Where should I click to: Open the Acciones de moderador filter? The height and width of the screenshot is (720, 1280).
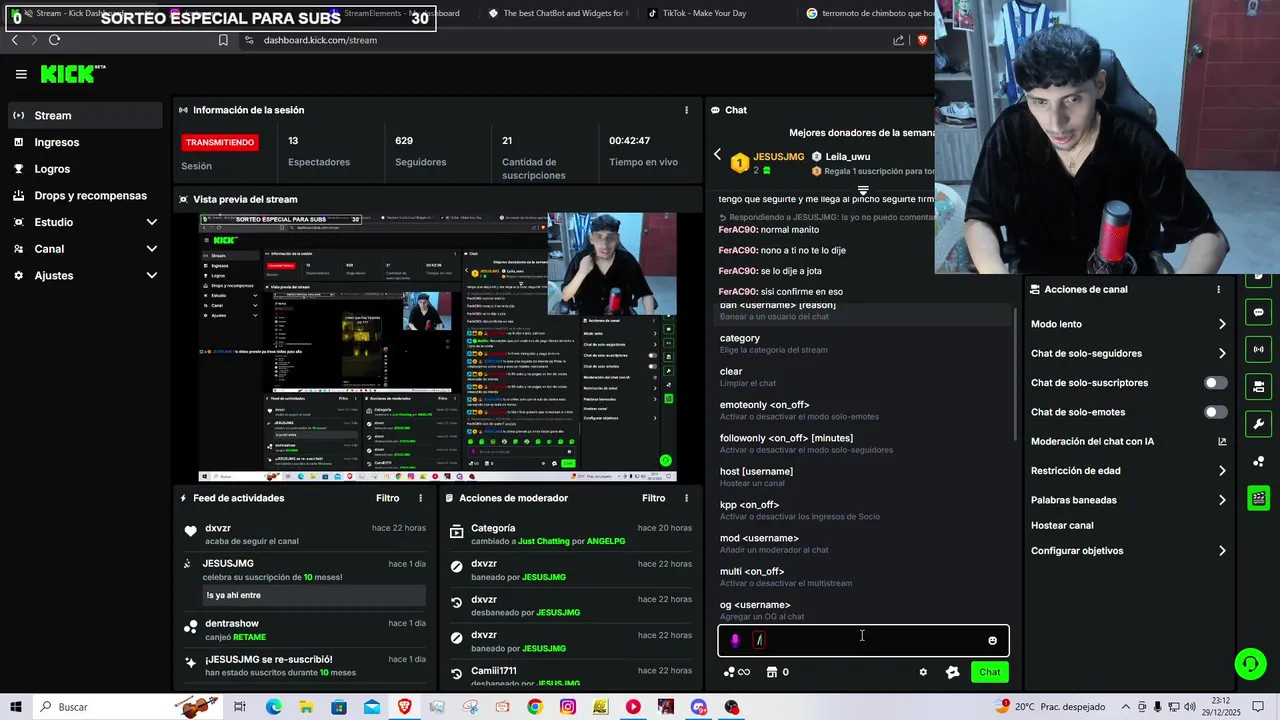click(x=653, y=498)
